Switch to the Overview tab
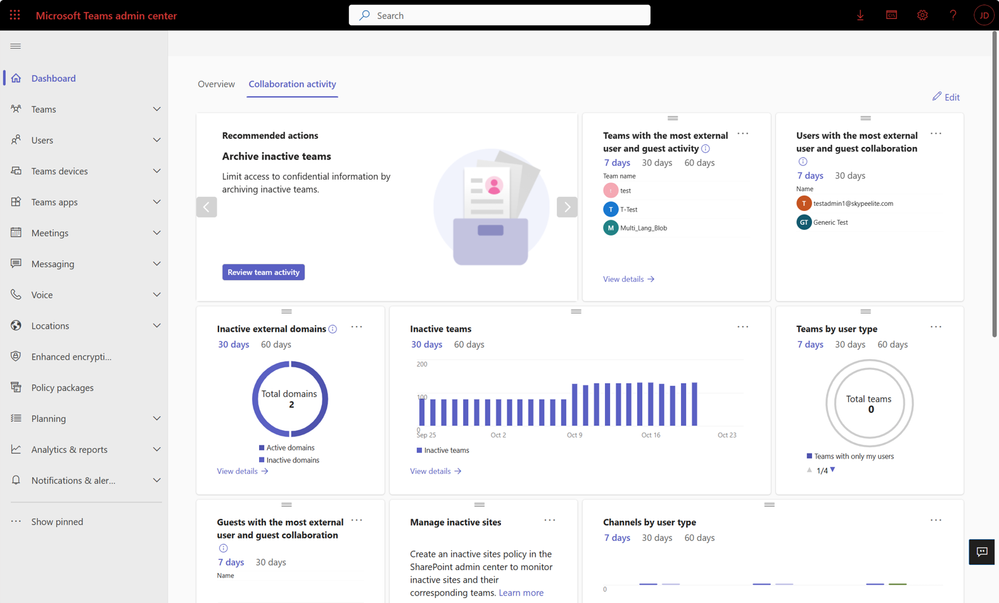The image size is (999, 603). [x=216, y=84]
